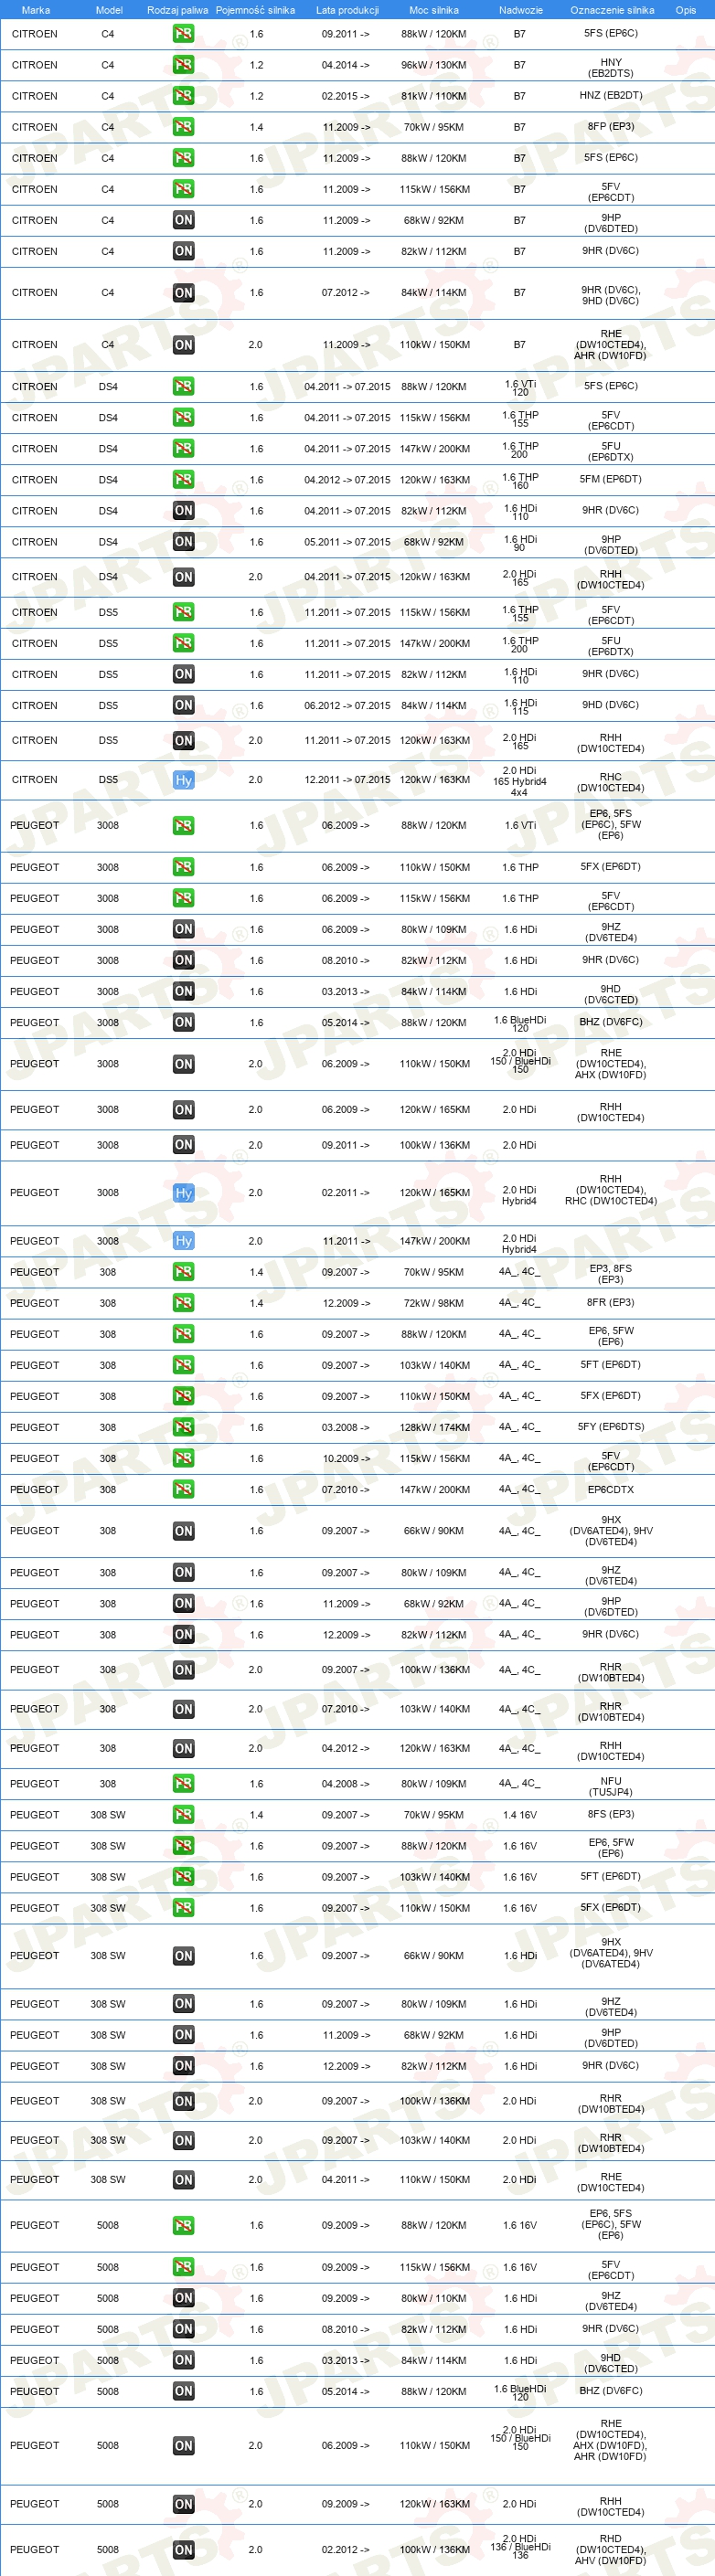Click petrol icon in C4 HNY (EB2DTS) row

pyautogui.click(x=183, y=65)
